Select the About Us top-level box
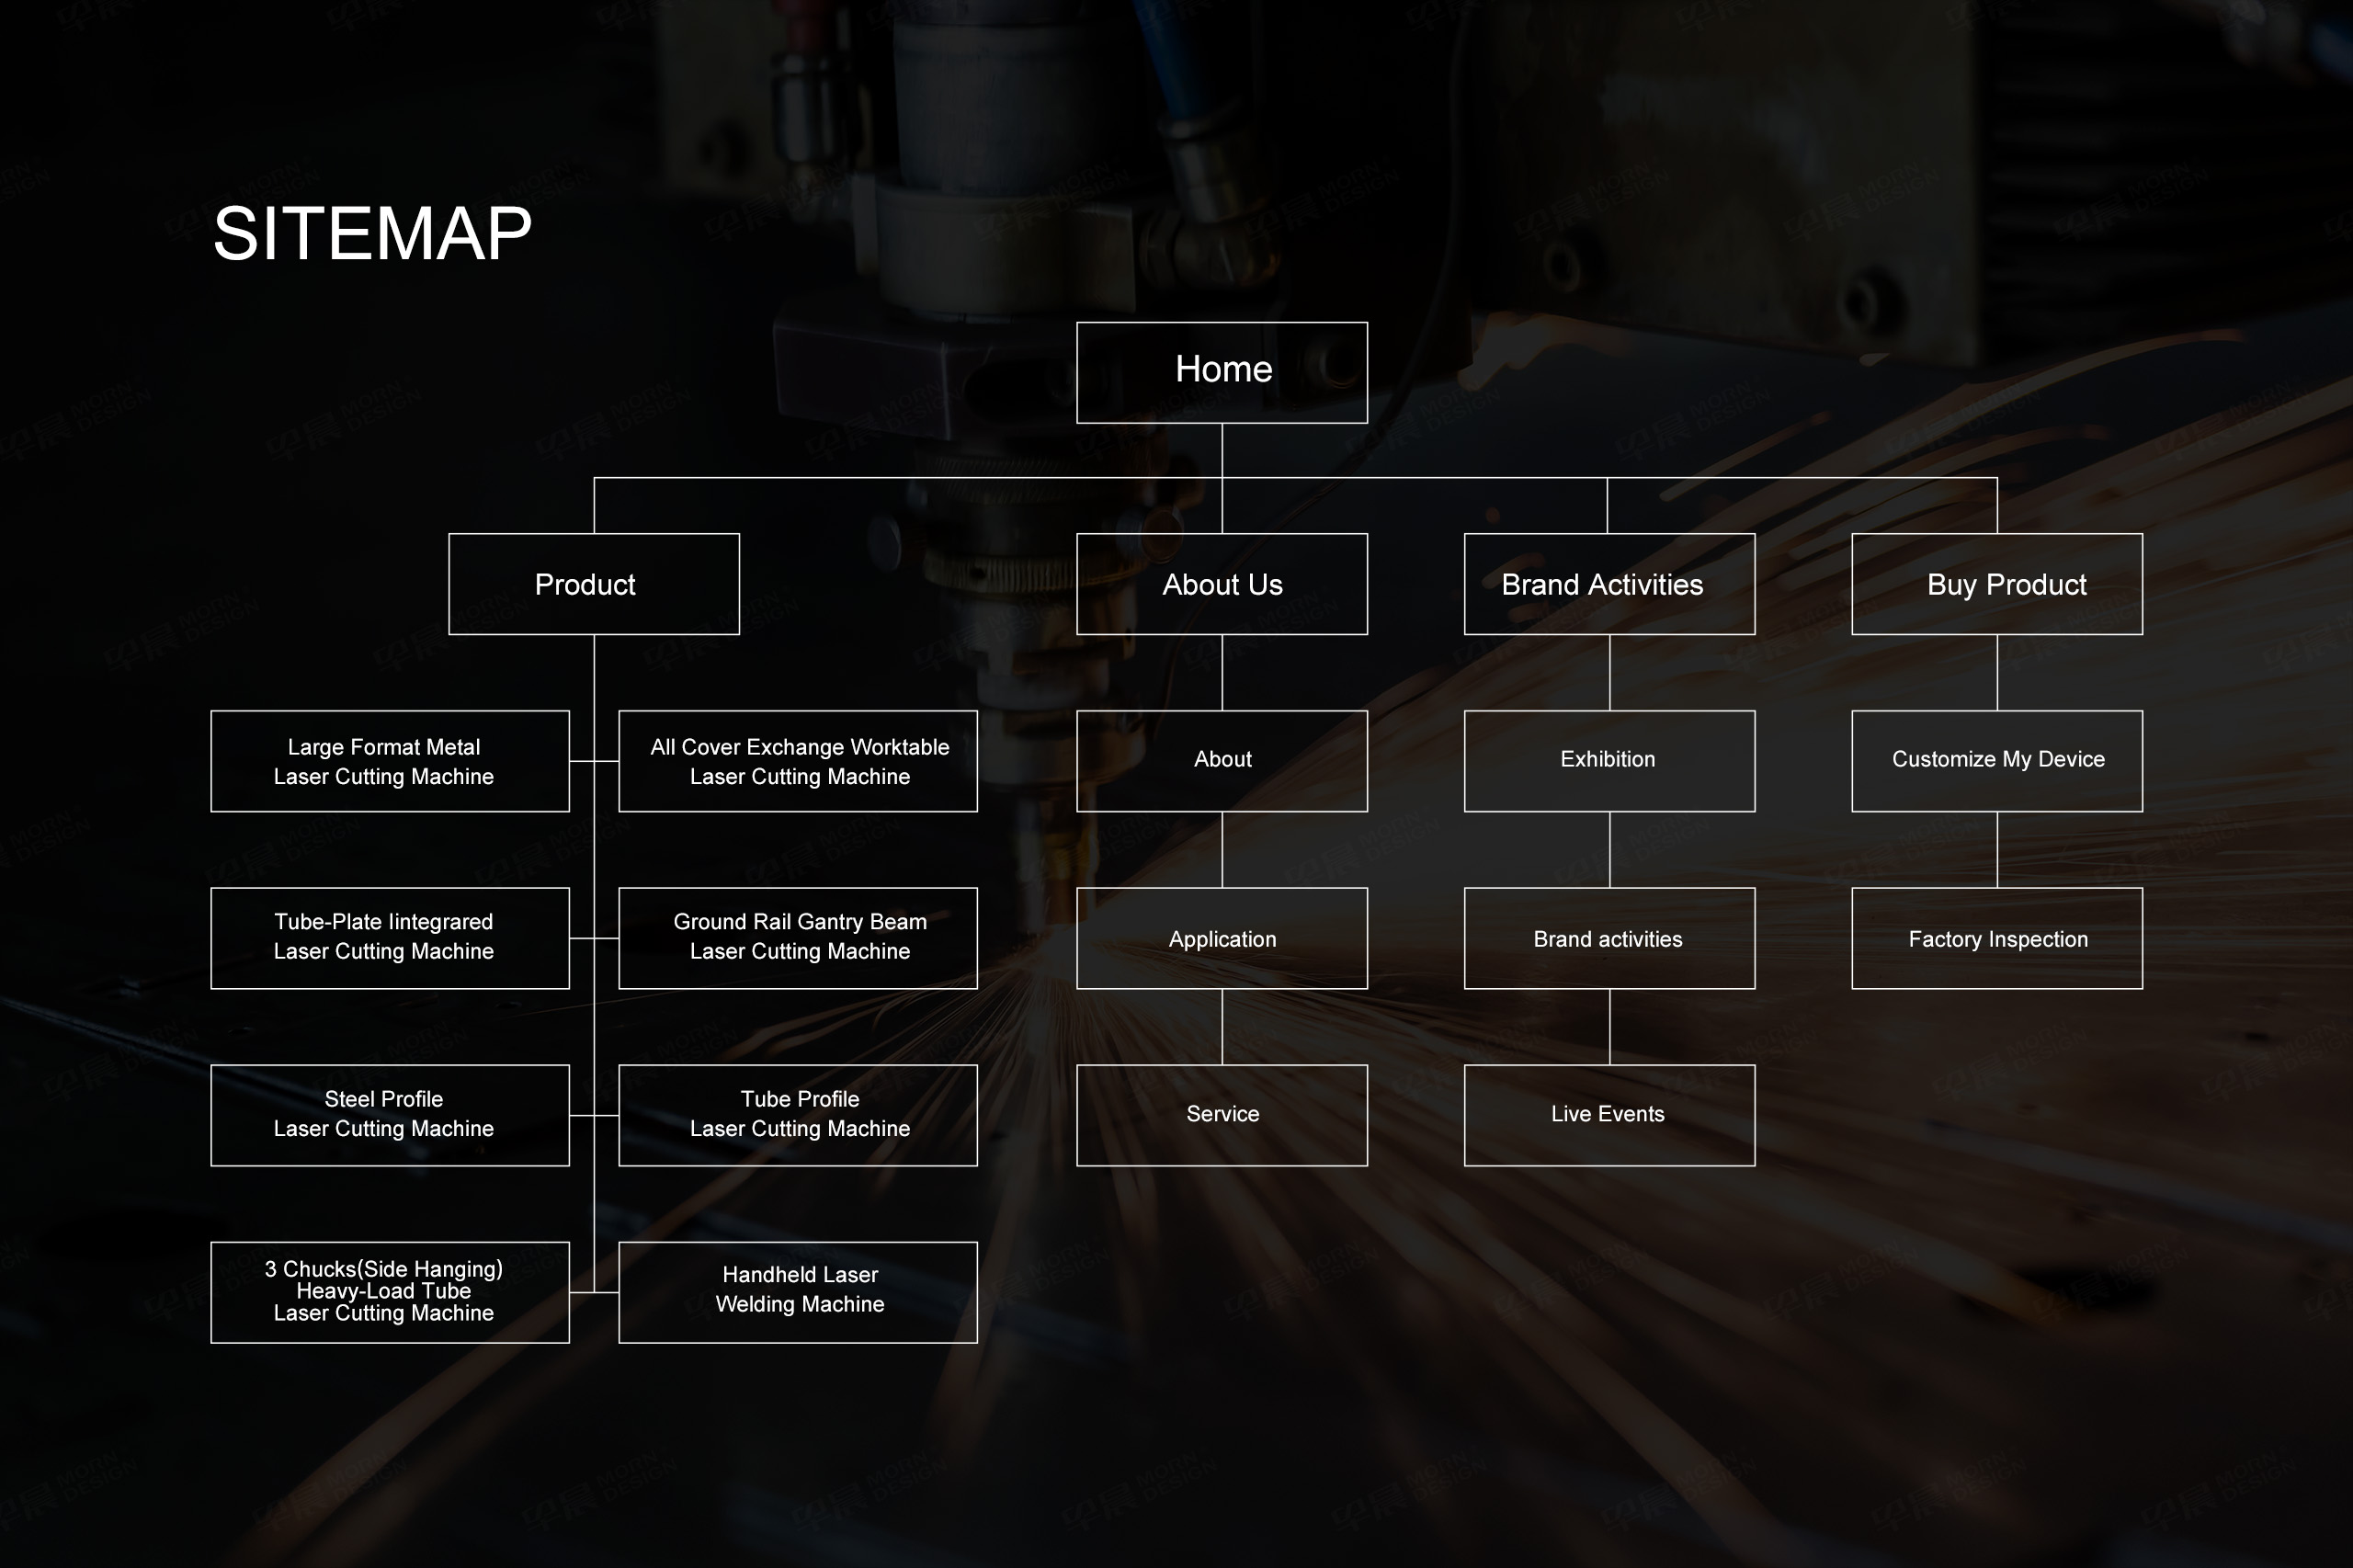This screenshot has height=1568, width=2353. point(1221,584)
